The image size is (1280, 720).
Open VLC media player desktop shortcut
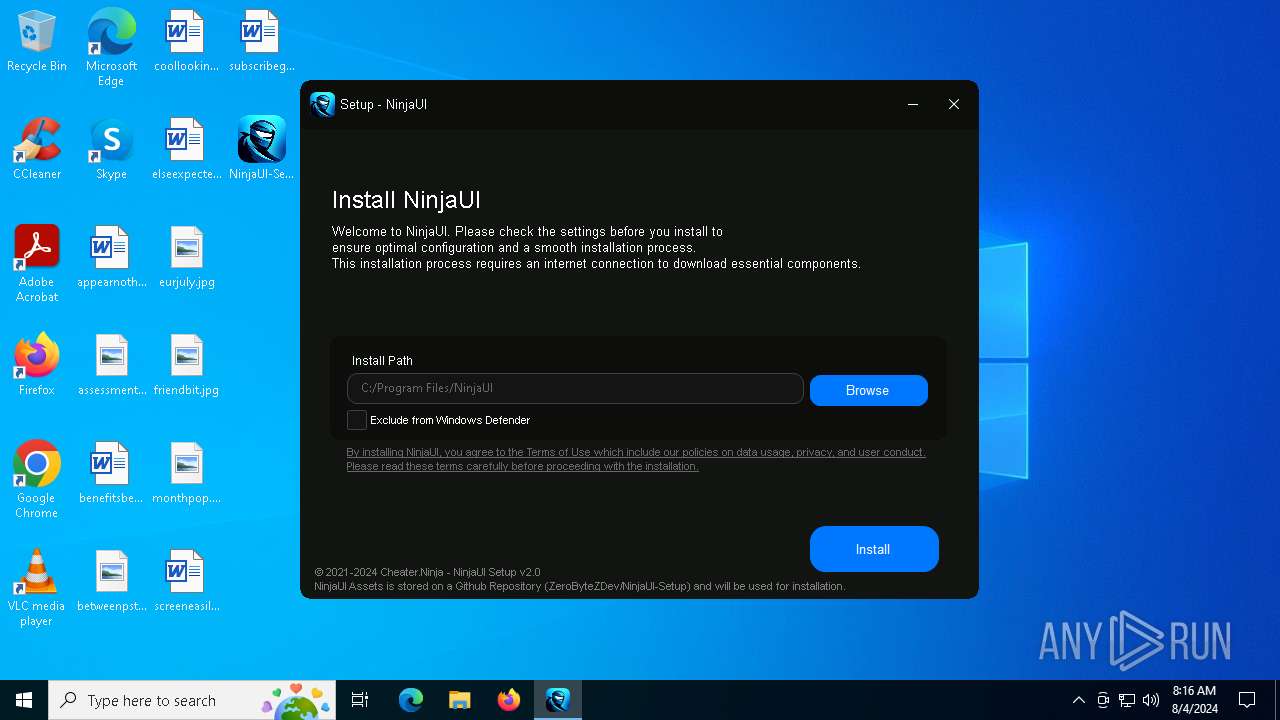37,587
